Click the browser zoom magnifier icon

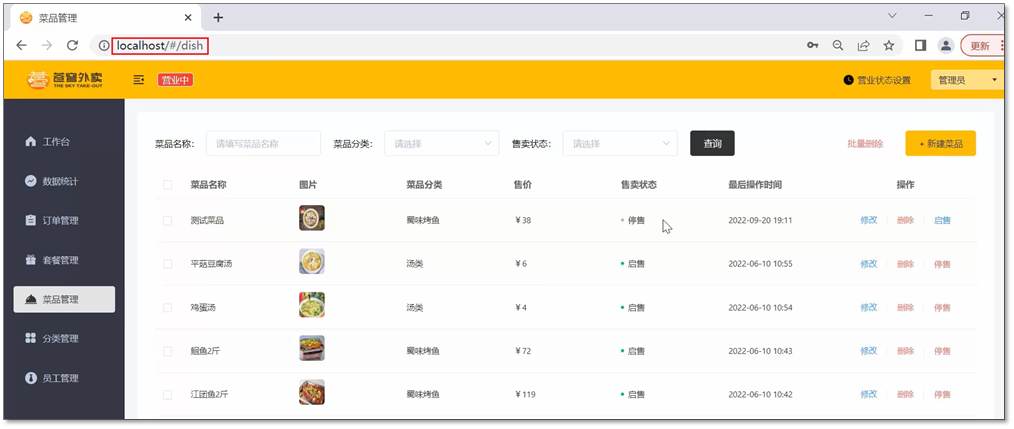click(x=838, y=46)
